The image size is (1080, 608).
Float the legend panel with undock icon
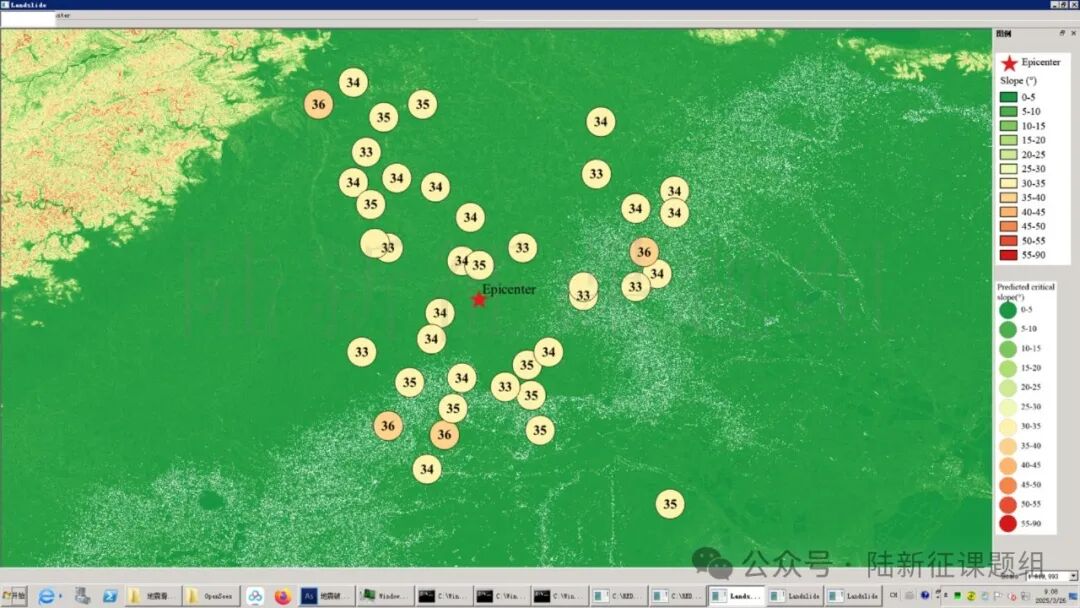(x=1062, y=33)
